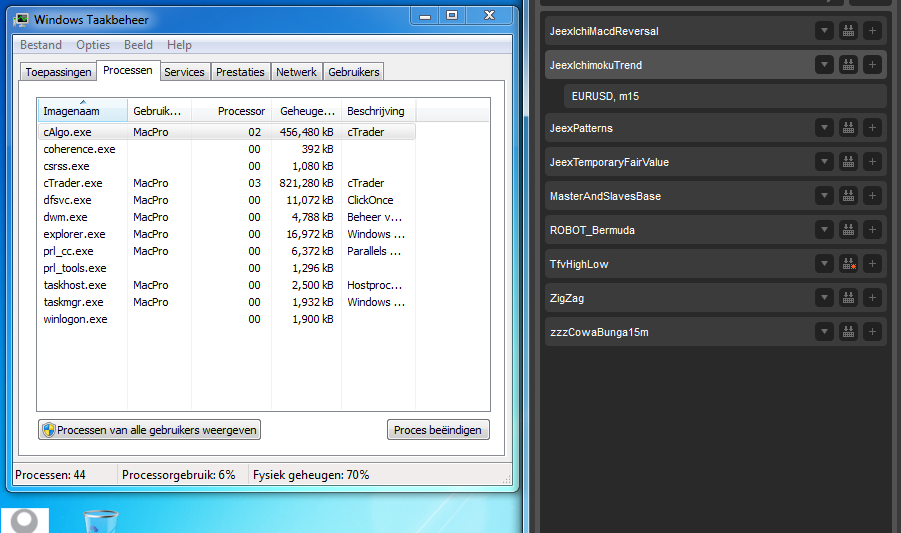Click the ROBOT_Bermuda item name

(592, 230)
